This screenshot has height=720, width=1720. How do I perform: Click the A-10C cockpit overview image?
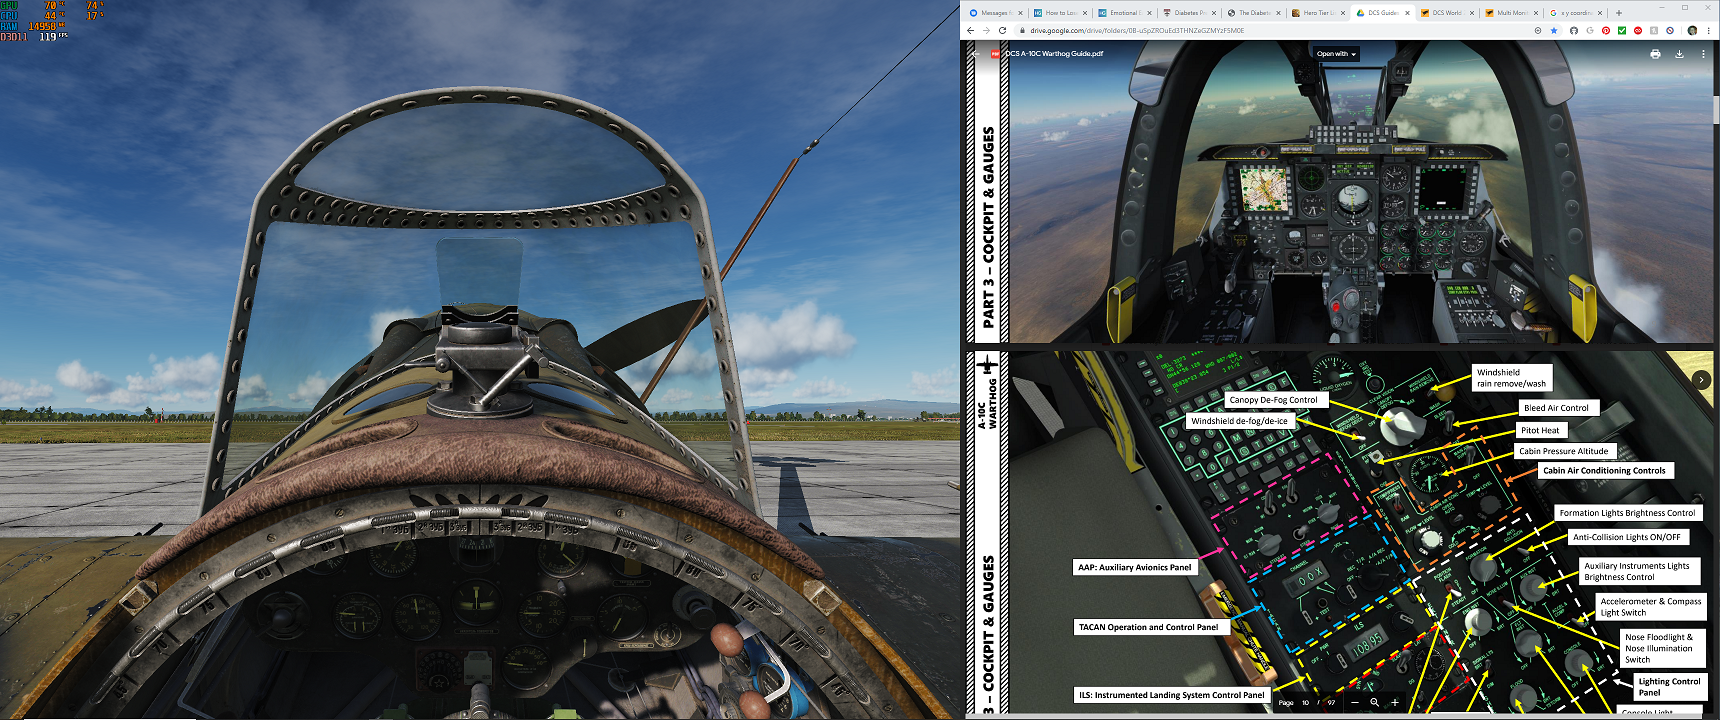pos(1361,192)
